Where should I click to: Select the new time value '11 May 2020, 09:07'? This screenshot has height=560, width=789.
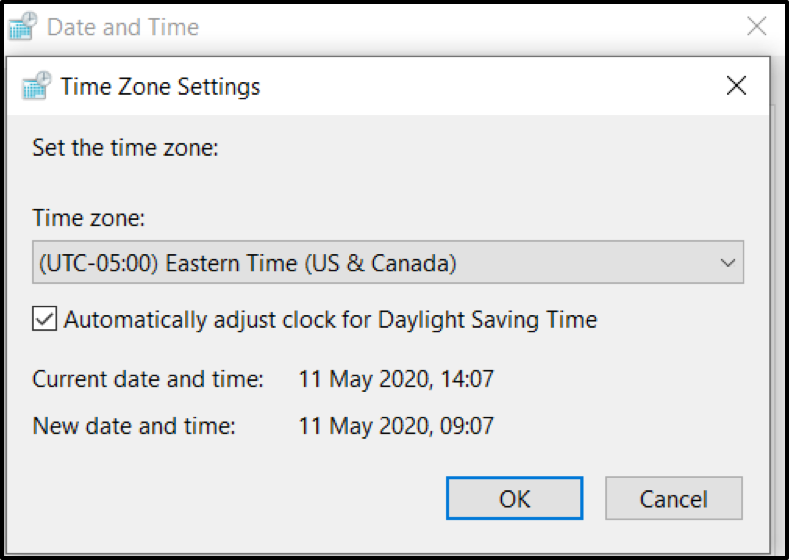[x=396, y=426]
